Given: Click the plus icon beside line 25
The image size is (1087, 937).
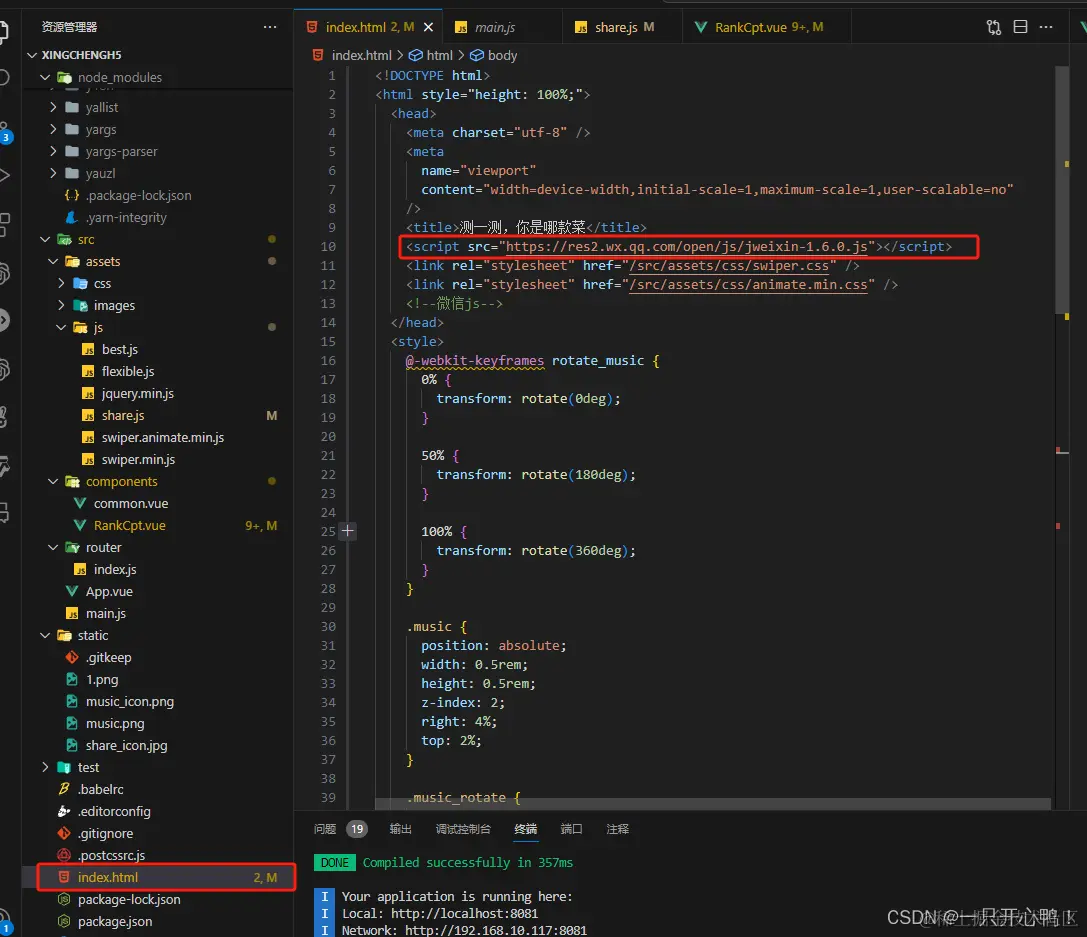Looking at the screenshot, I should tap(348, 532).
